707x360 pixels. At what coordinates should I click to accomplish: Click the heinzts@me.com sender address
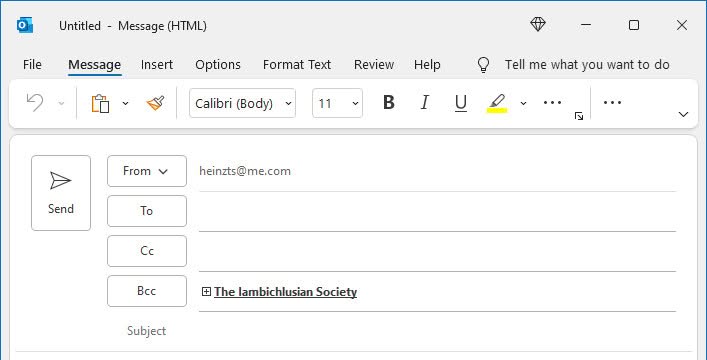point(245,171)
